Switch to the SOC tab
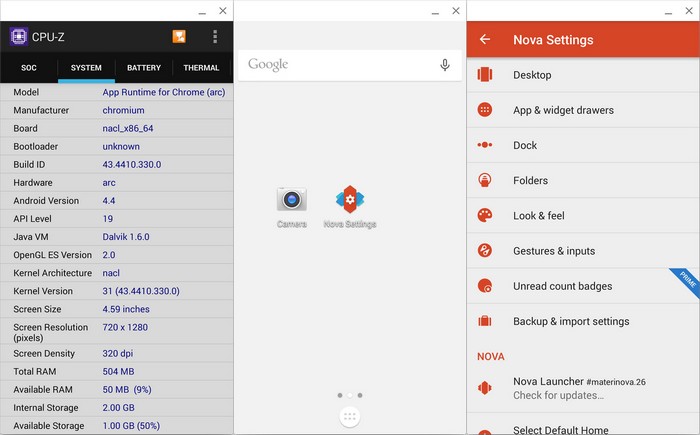Screen dimensions: 700x435 (x=29, y=68)
